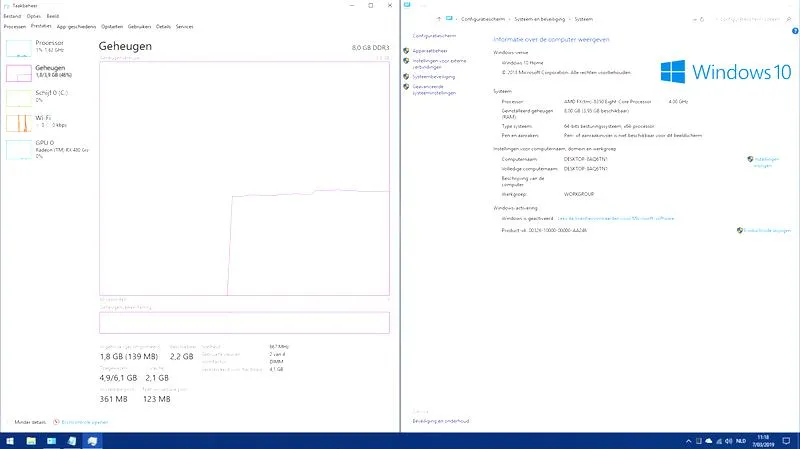Image resolution: width=800 pixels, height=449 pixels.
Task: Open the blue Help question mark icon
Action: point(795,31)
